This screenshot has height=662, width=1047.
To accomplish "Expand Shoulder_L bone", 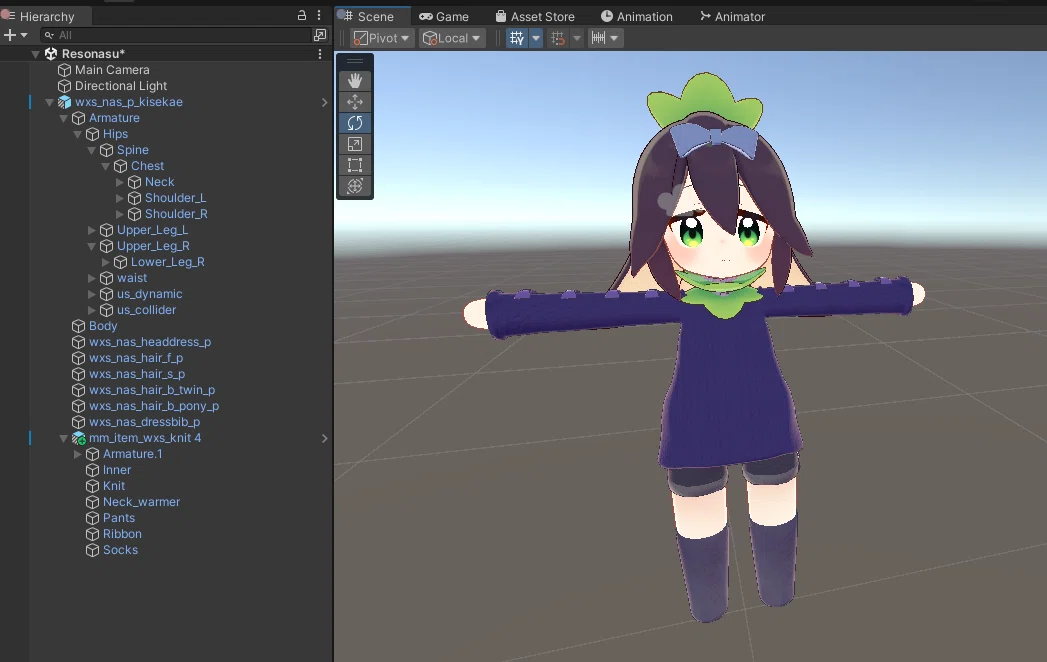I will 120,198.
